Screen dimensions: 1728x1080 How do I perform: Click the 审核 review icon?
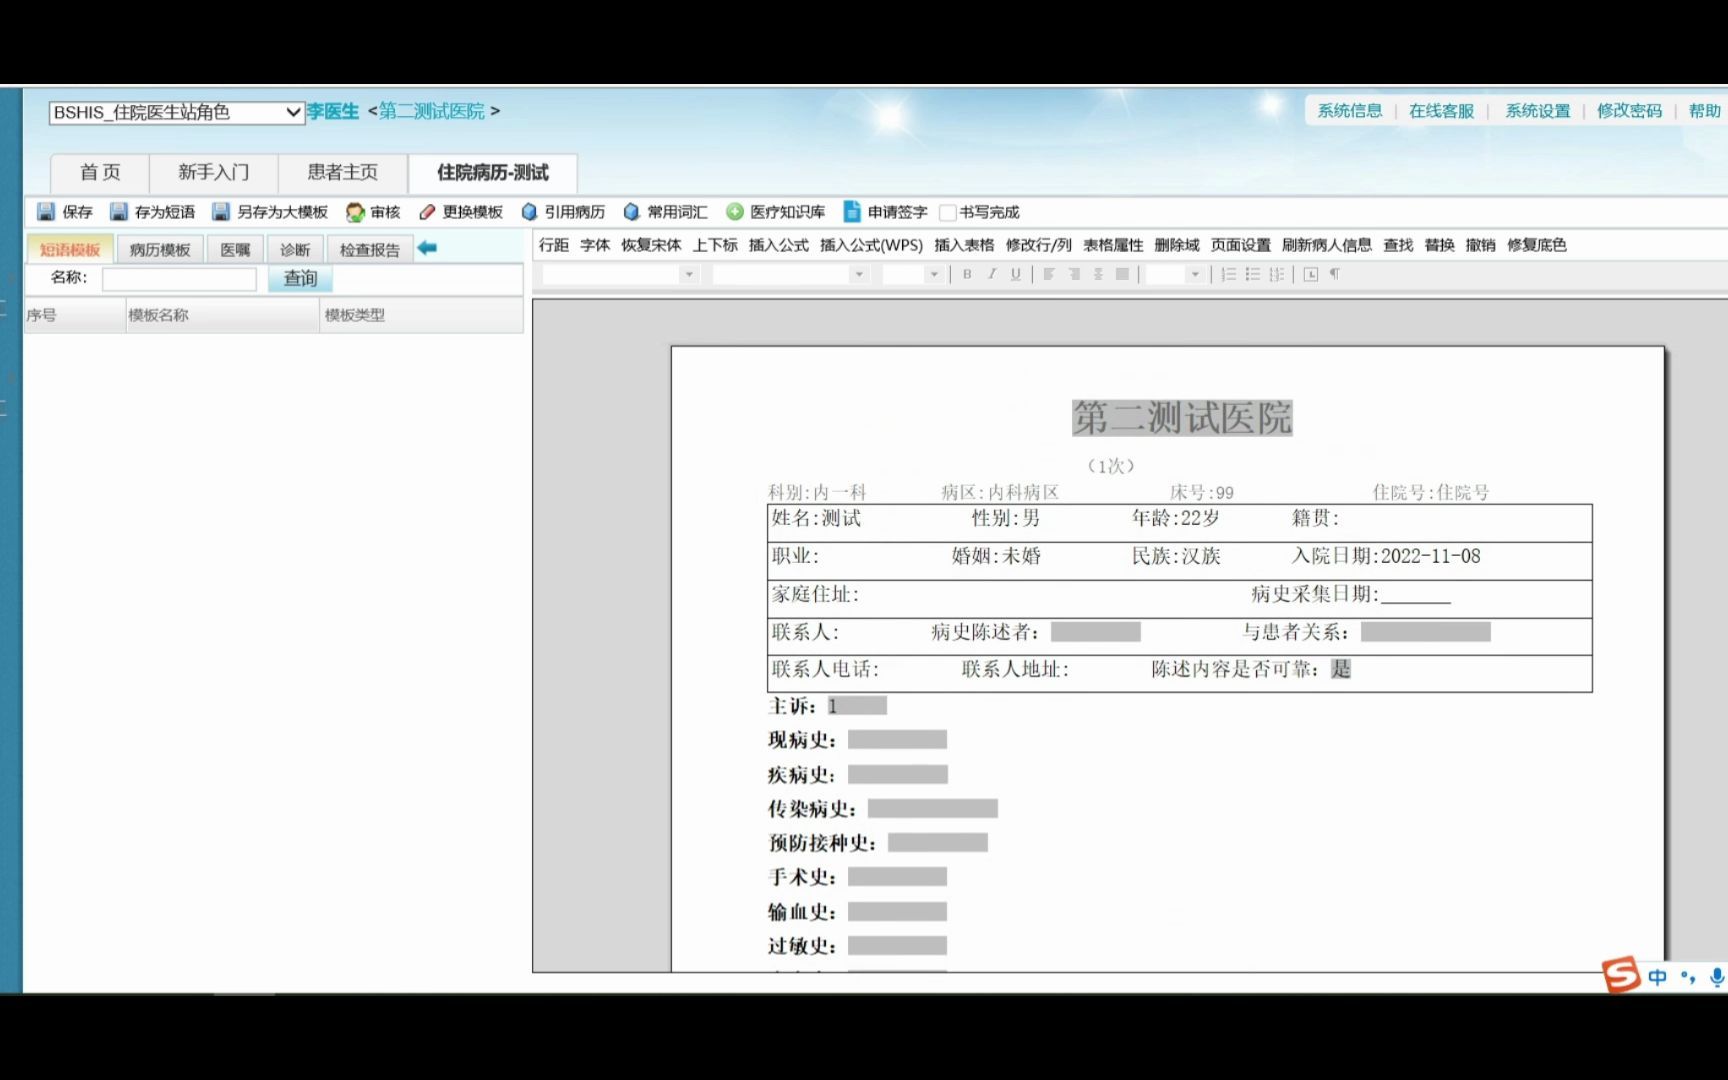click(355, 212)
